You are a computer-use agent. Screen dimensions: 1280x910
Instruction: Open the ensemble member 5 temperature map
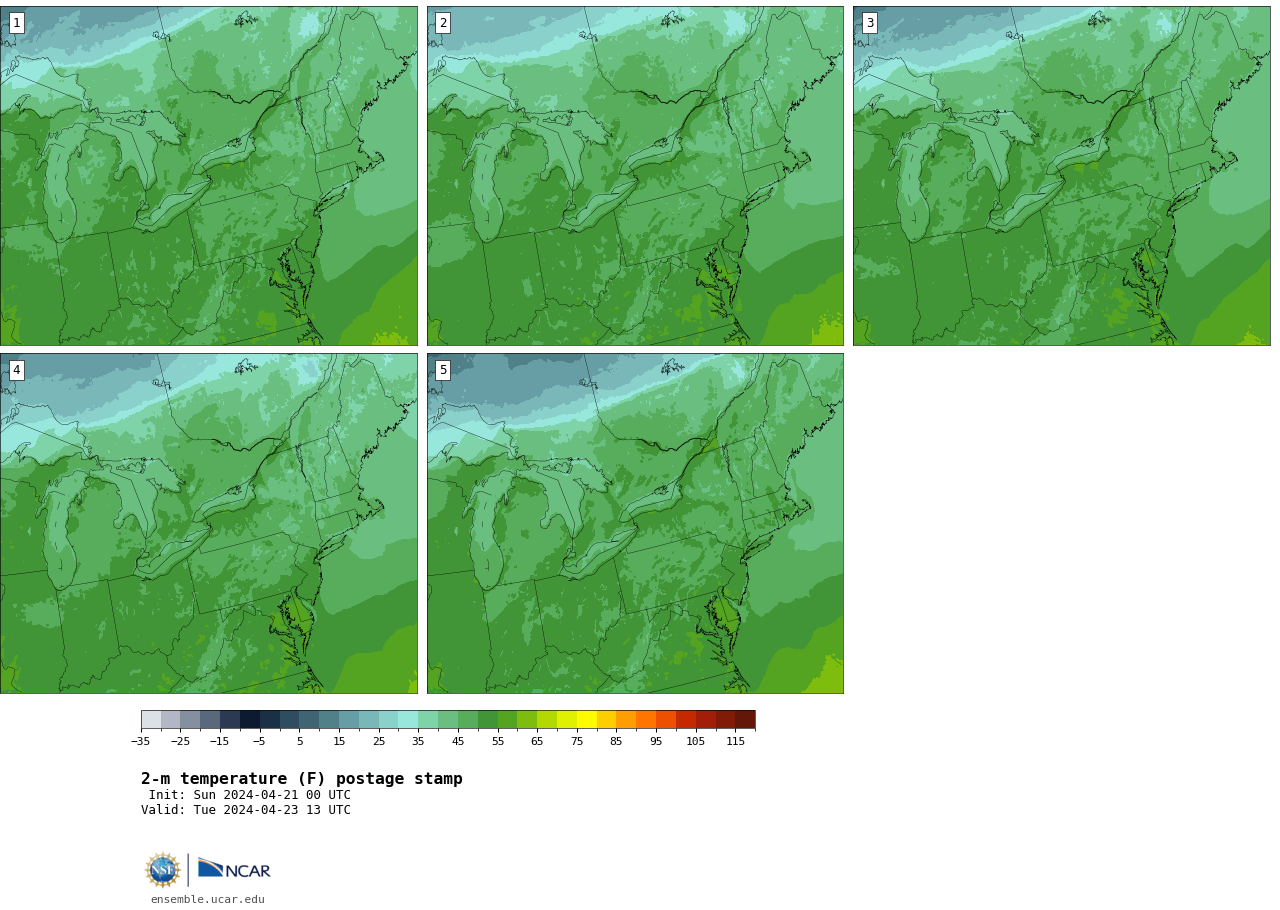click(635, 523)
